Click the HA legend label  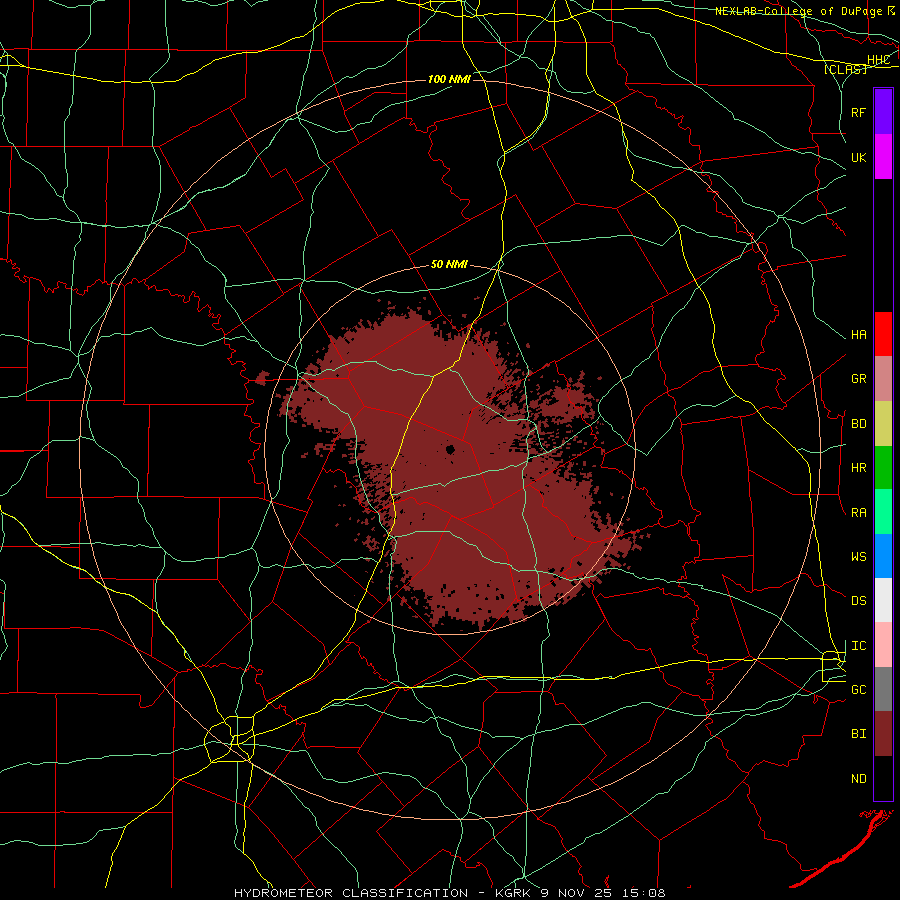858,335
